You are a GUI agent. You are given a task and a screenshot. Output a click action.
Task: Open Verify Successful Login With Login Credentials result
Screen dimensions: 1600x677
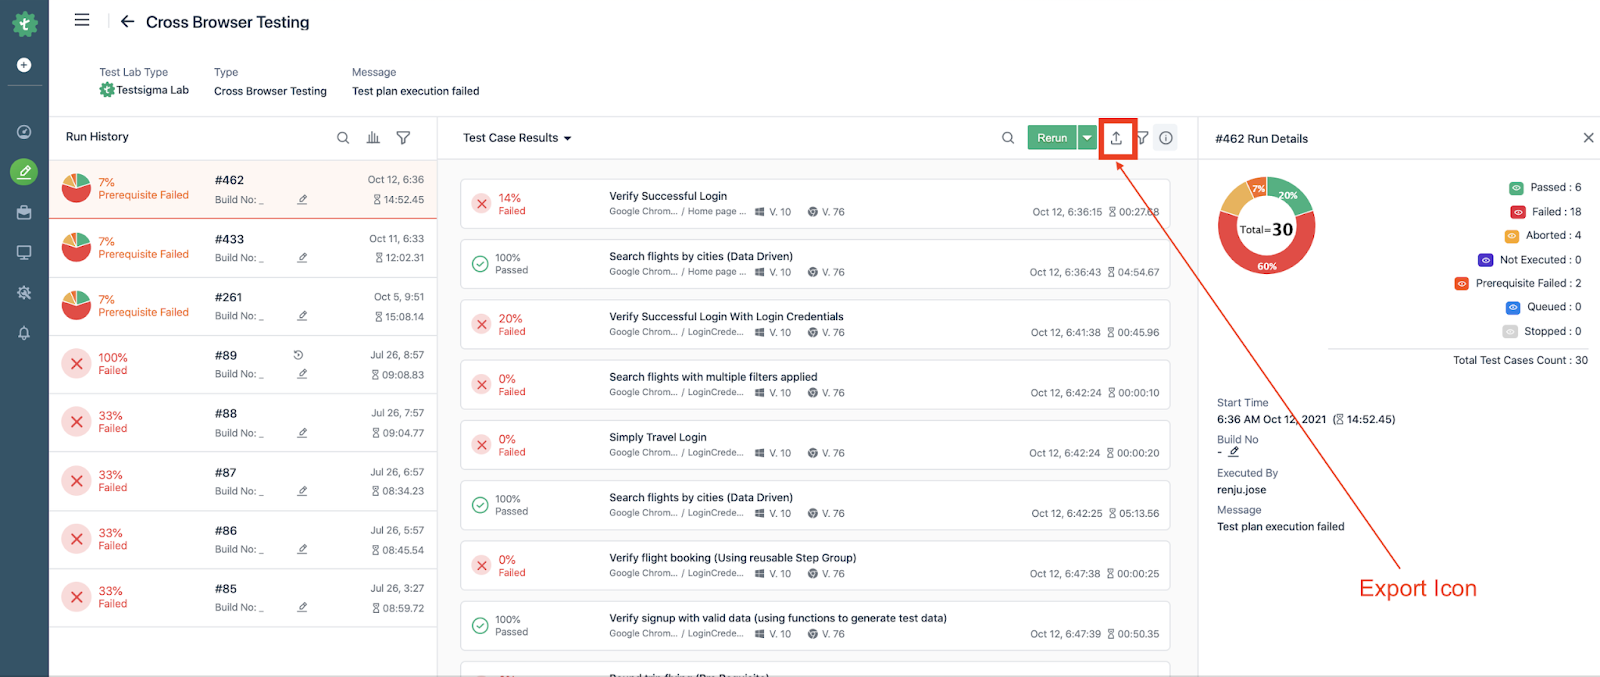(815, 324)
